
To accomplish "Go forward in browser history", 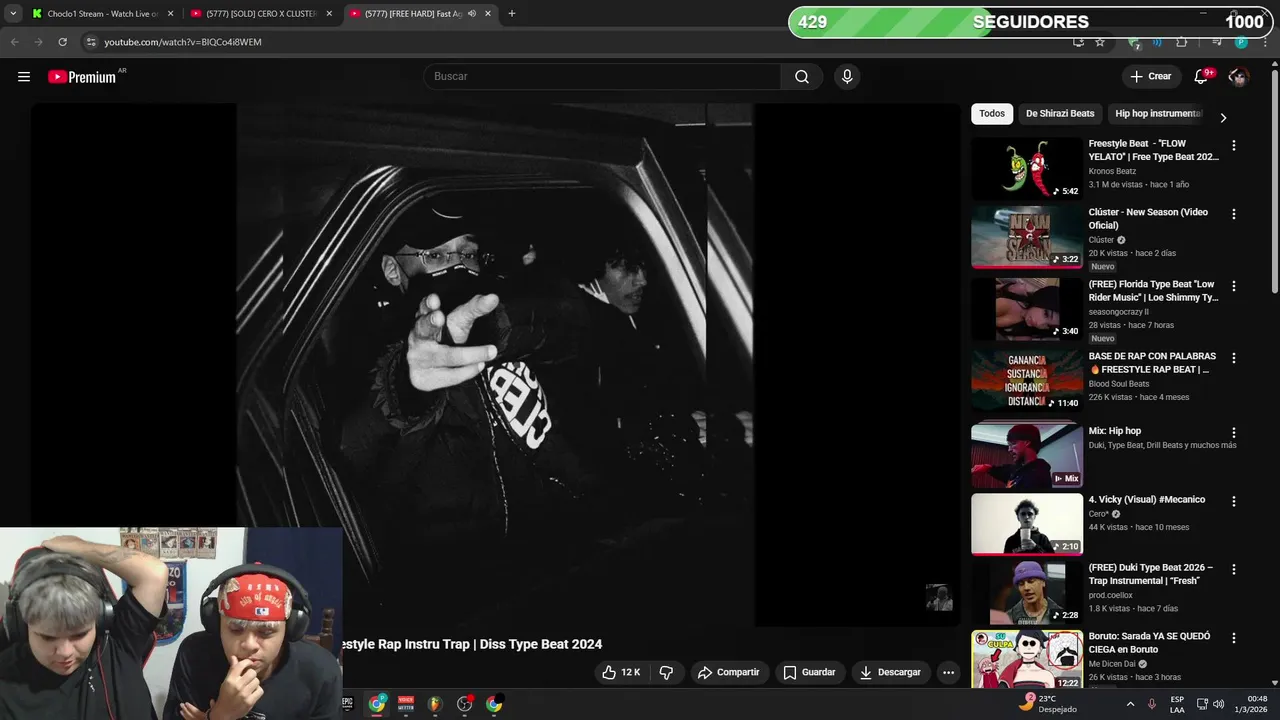I will click(38, 42).
